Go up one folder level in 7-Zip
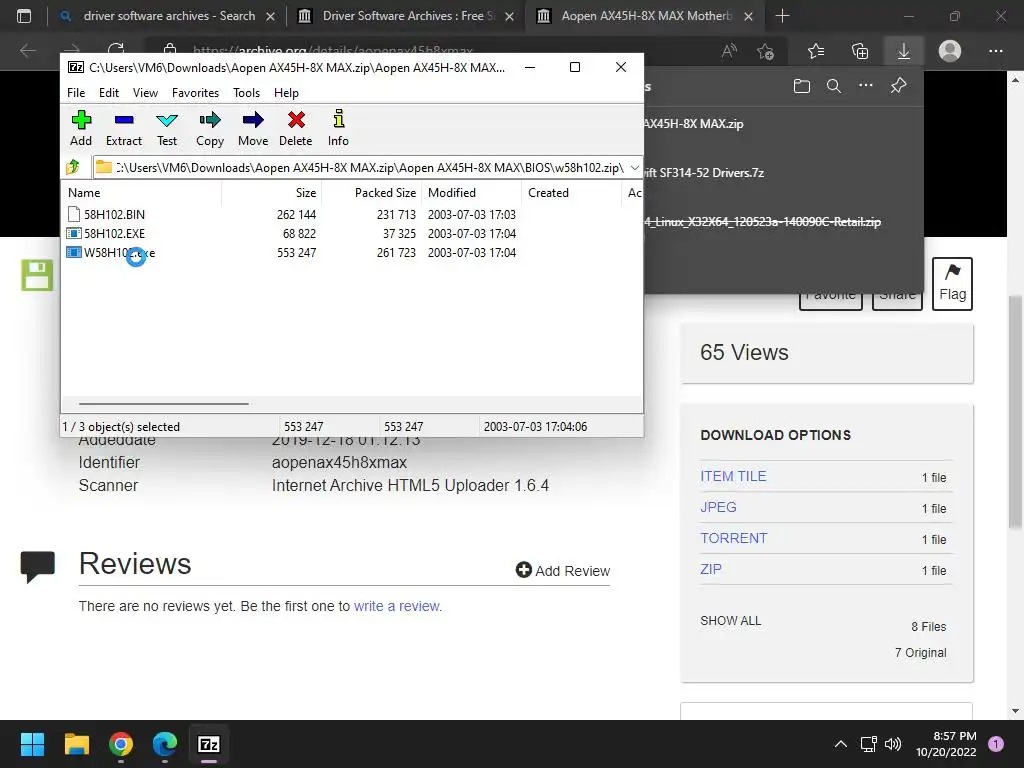The width and height of the screenshot is (1024, 768). pyautogui.click(x=73, y=167)
